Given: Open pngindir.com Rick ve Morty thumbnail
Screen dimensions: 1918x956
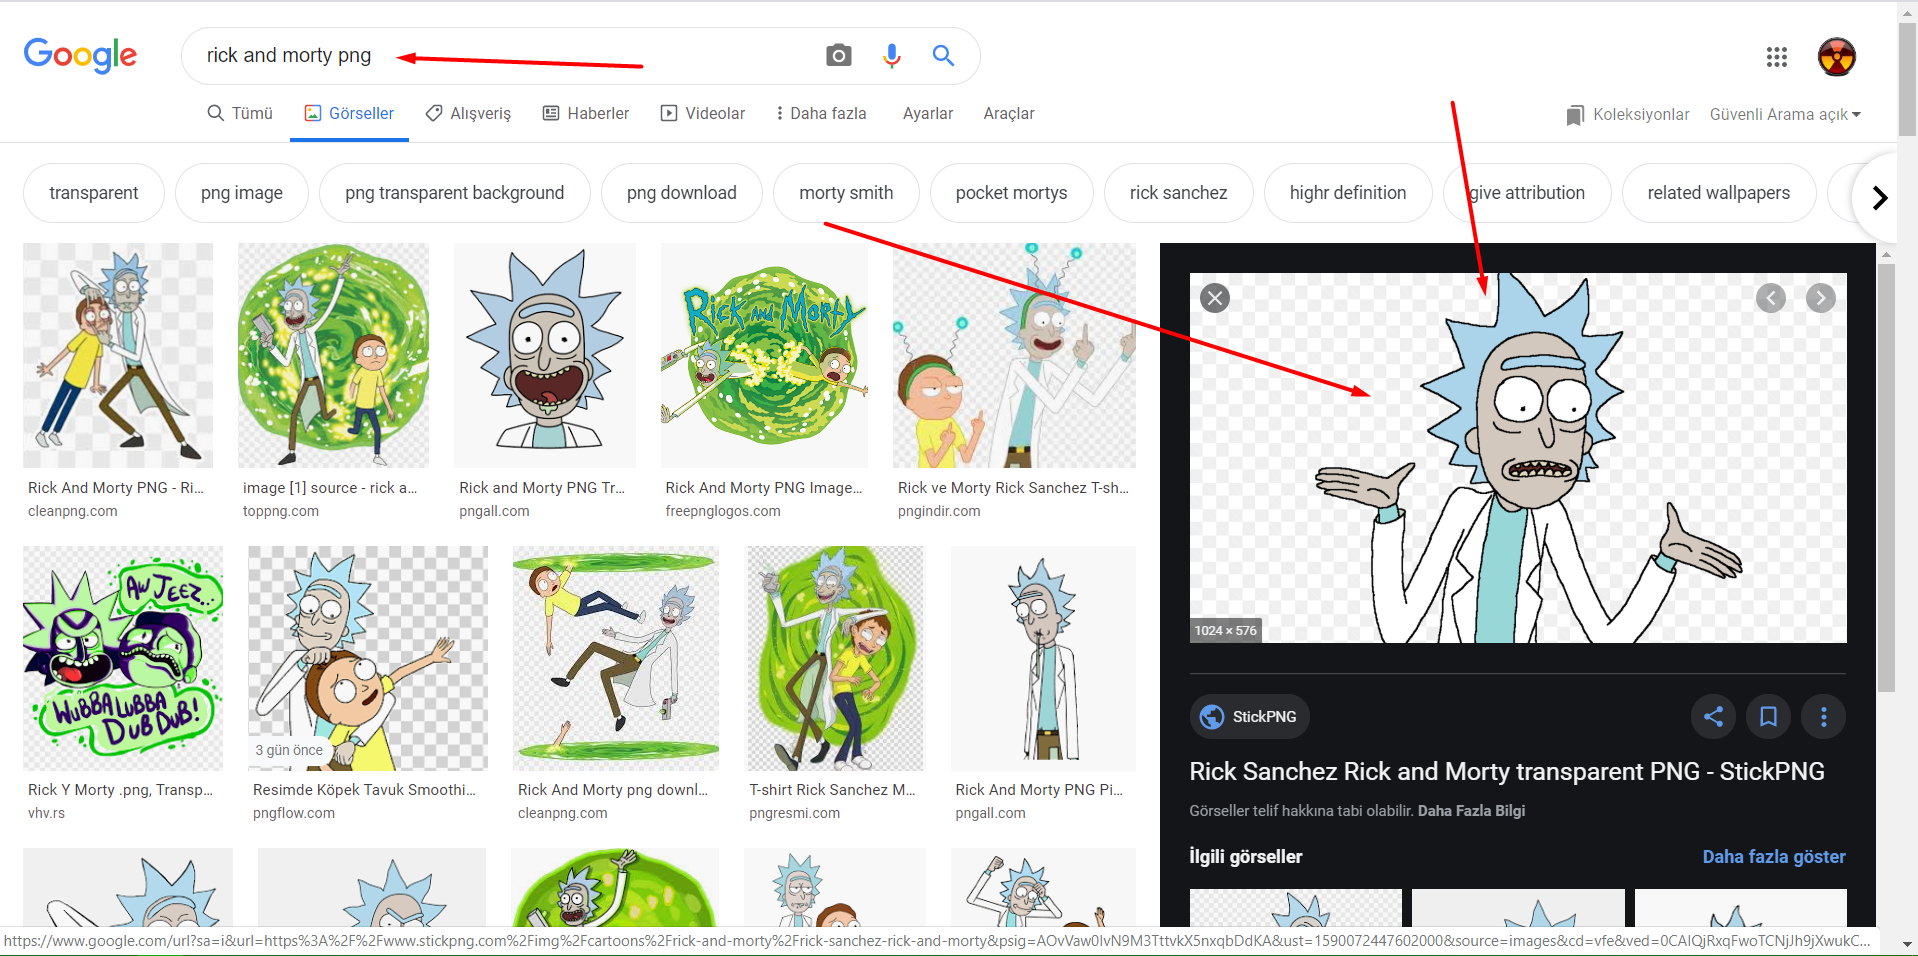Looking at the screenshot, I should coord(1014,355).
